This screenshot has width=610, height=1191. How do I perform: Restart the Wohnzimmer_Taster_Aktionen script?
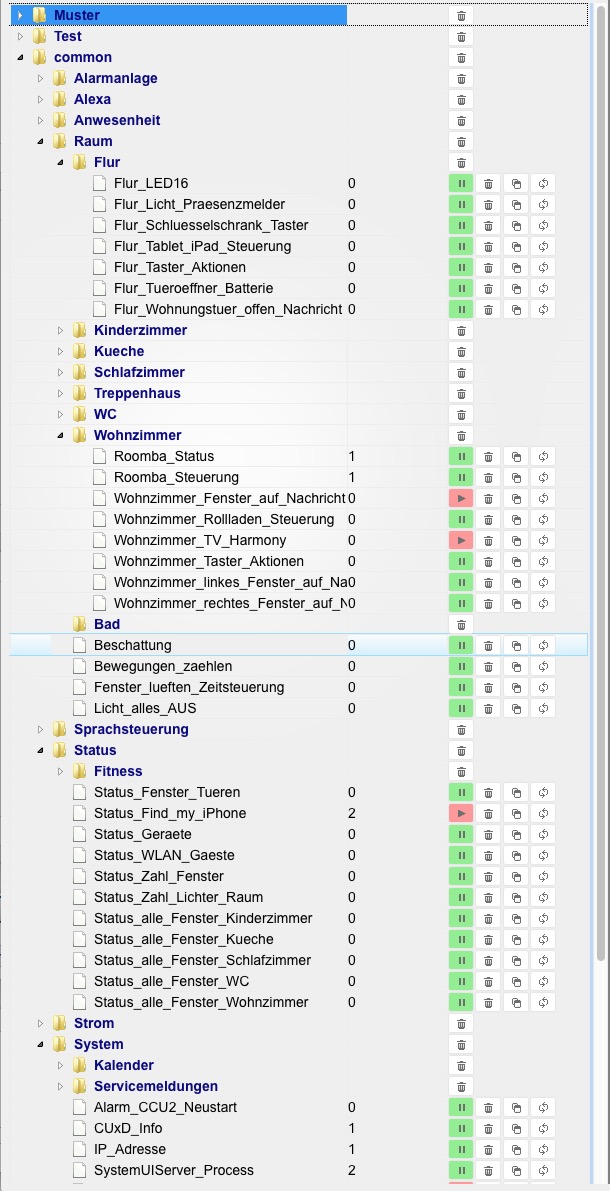tap(543, 561)
